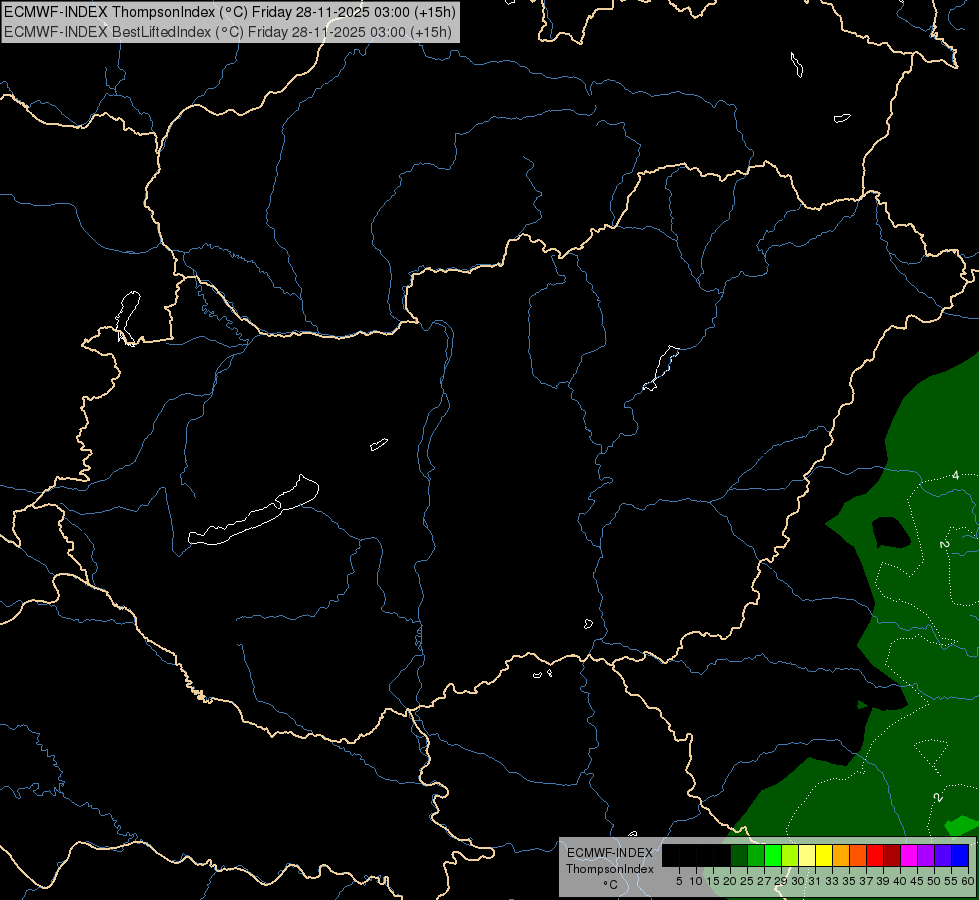
Task: Select the blue 55-60 legend swatch
Action: (960, 855)
